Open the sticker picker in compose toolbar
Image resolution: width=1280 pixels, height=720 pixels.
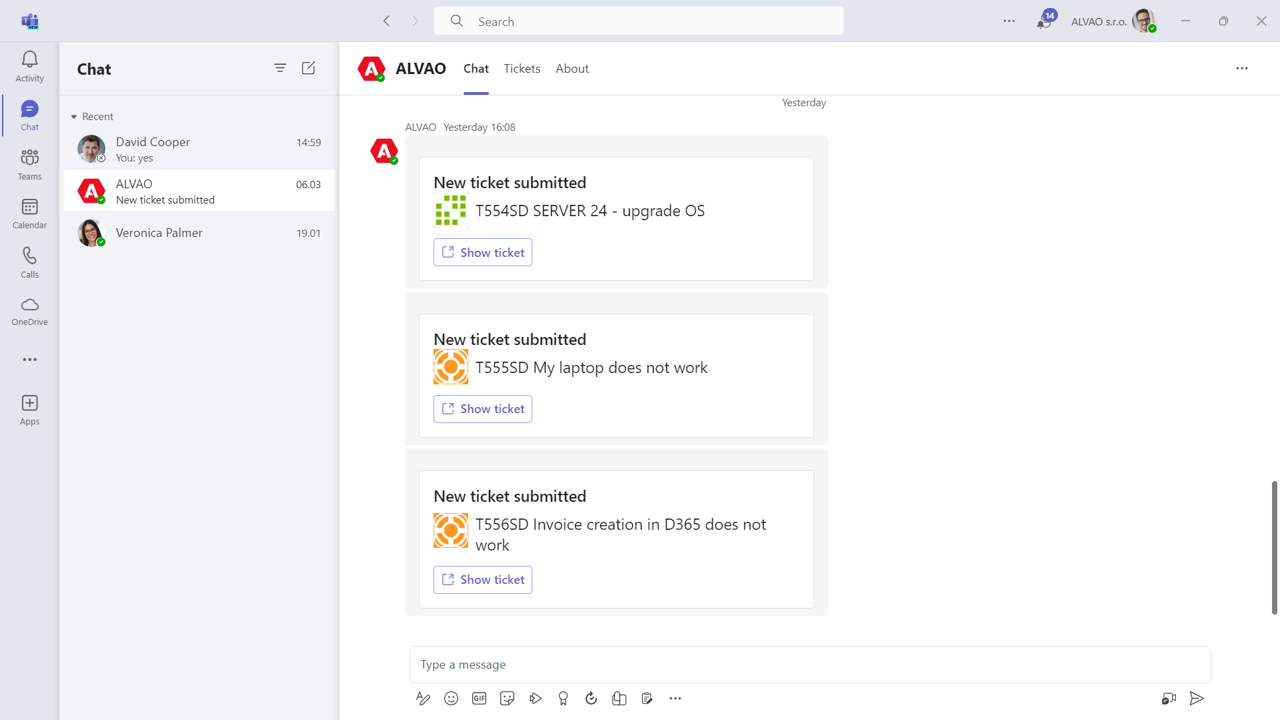pos(507,698)
